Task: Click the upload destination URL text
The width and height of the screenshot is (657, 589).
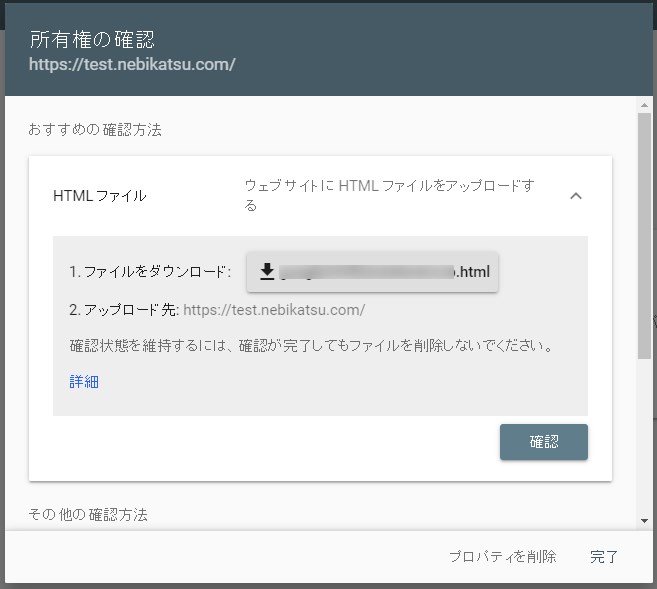Action: coord(274,310)
